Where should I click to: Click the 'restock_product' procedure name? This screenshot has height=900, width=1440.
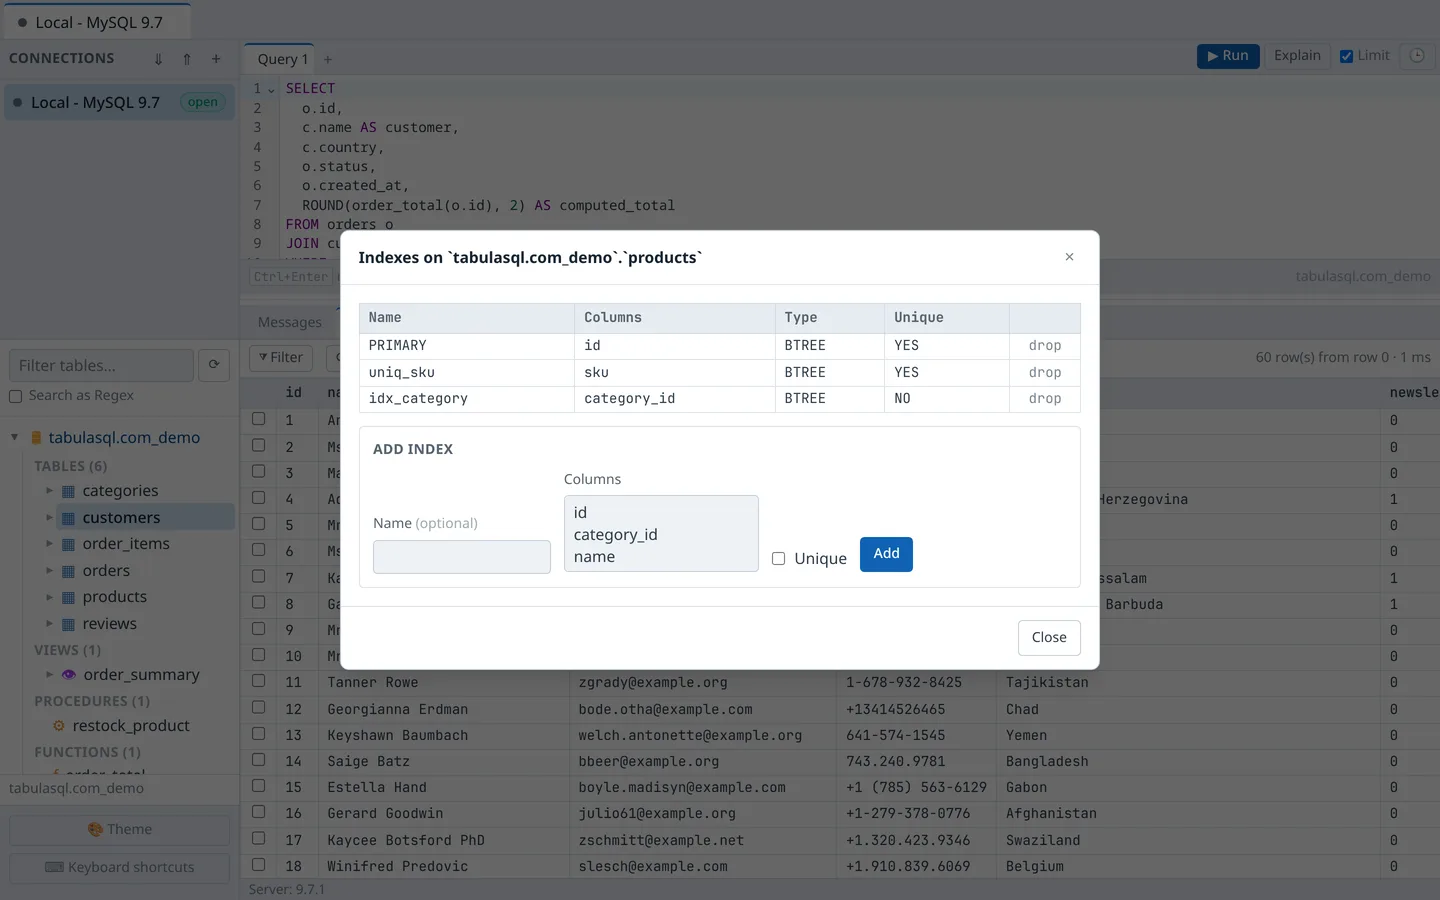131,726
